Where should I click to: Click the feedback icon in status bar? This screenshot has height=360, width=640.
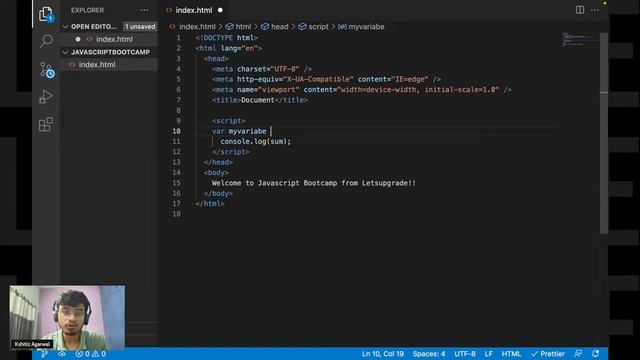578,354
